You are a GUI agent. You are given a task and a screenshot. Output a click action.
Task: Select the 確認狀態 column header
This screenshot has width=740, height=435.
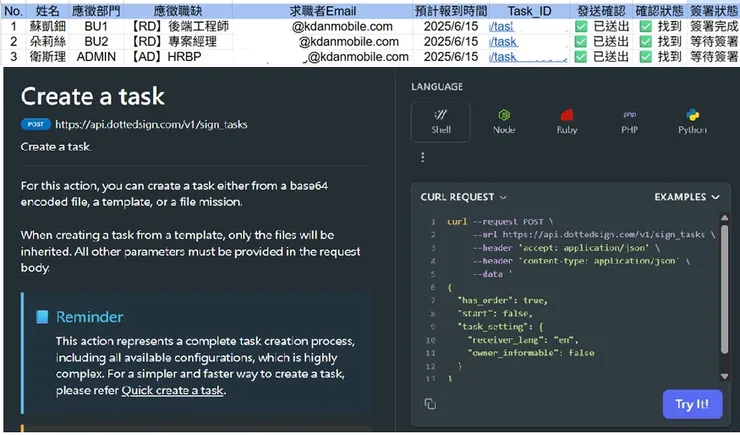pos(659,11)
